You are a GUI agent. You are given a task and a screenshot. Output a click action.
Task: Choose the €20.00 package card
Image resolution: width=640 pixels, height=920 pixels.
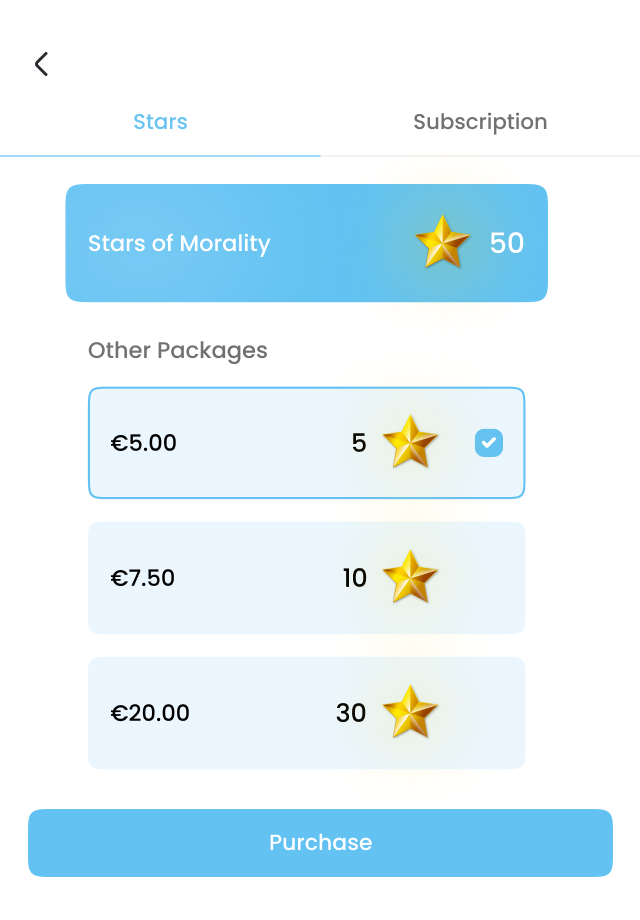click(306, 713)
